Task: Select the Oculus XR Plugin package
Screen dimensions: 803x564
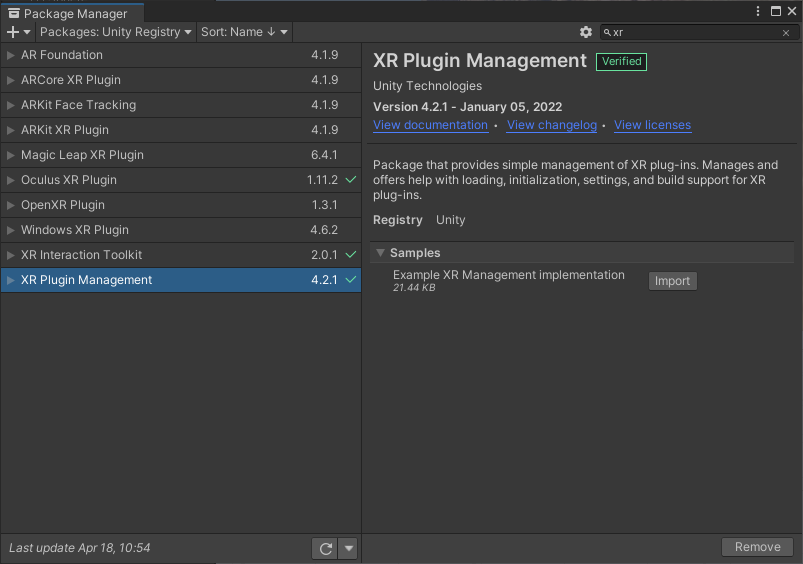Action: click(181, 180)
